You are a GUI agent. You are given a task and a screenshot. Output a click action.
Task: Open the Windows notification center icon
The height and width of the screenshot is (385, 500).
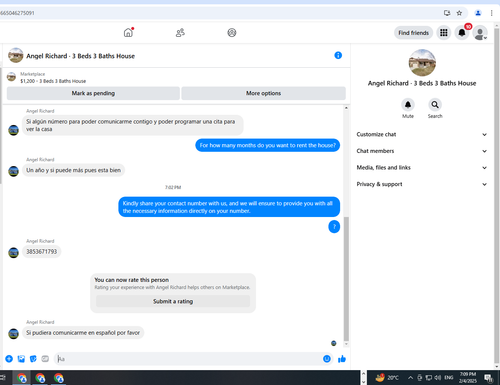[489, 378]
